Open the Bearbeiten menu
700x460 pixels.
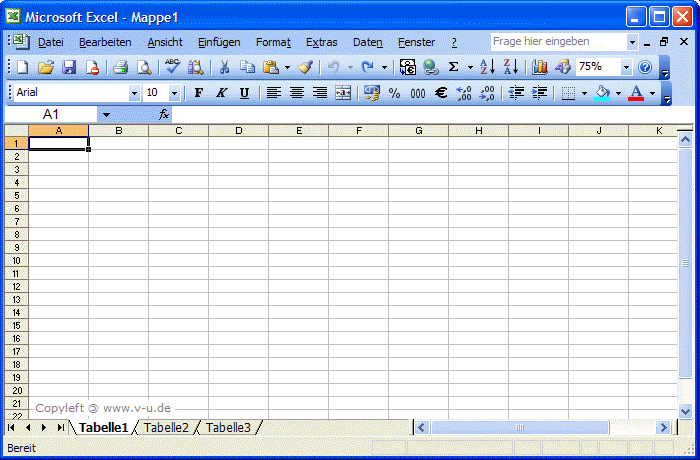tap(105, 42)
